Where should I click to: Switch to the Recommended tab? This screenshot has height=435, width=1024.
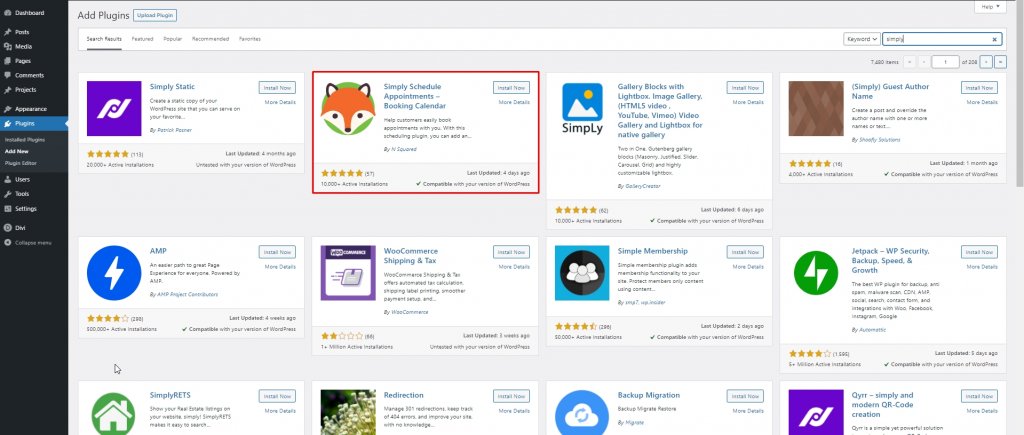(210, 39)
